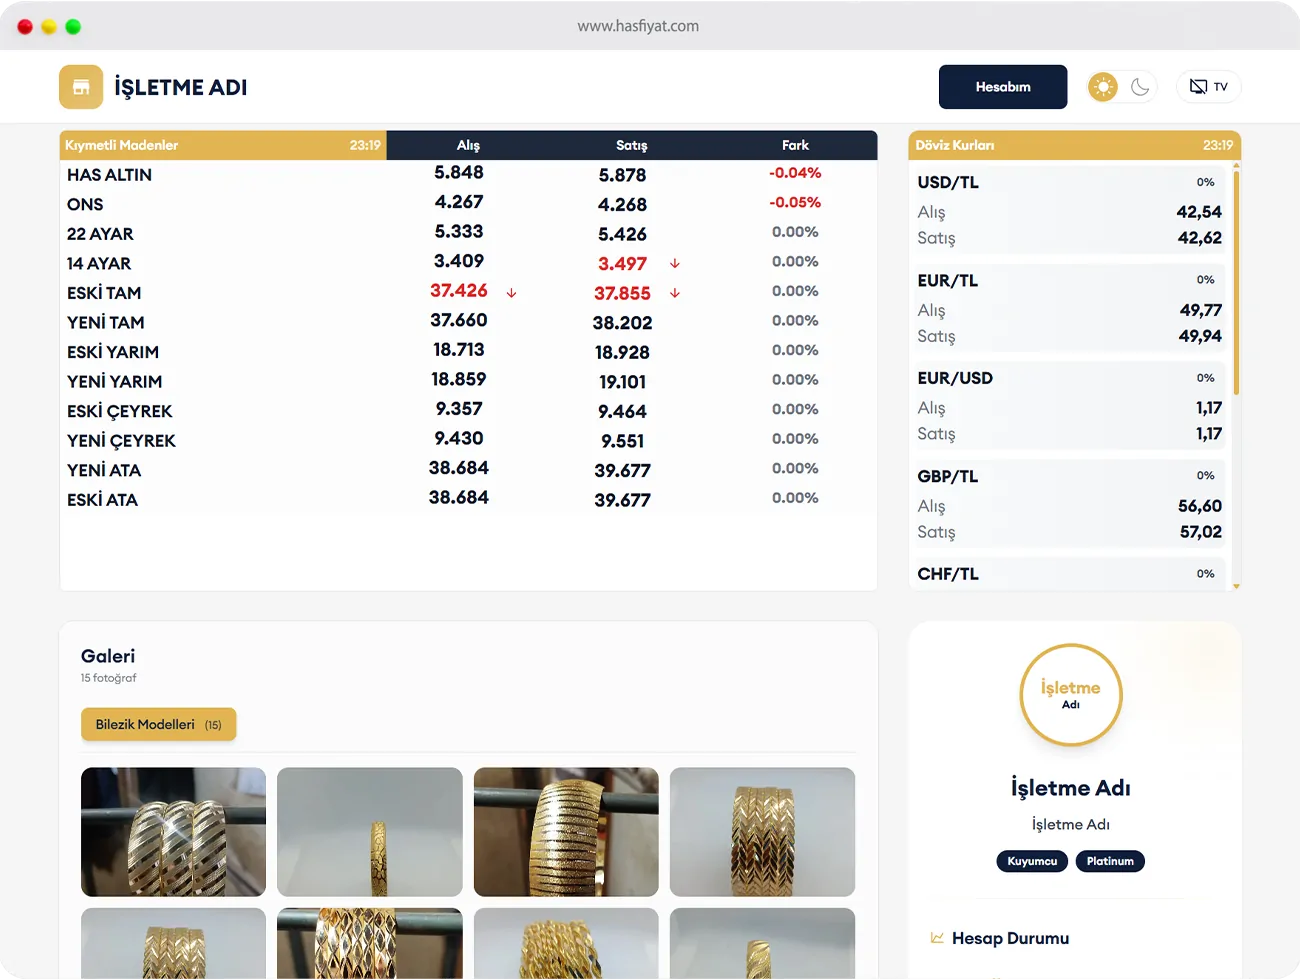Click GBP/TL Alış value 56,60
Viewport: 1300px width, 980px height.
1200,506
